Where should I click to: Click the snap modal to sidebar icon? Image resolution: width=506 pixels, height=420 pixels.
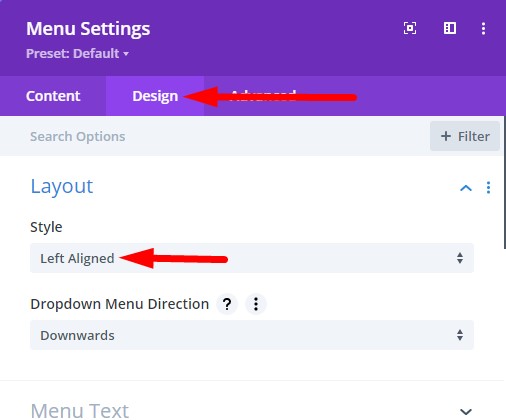click(450, 28)
